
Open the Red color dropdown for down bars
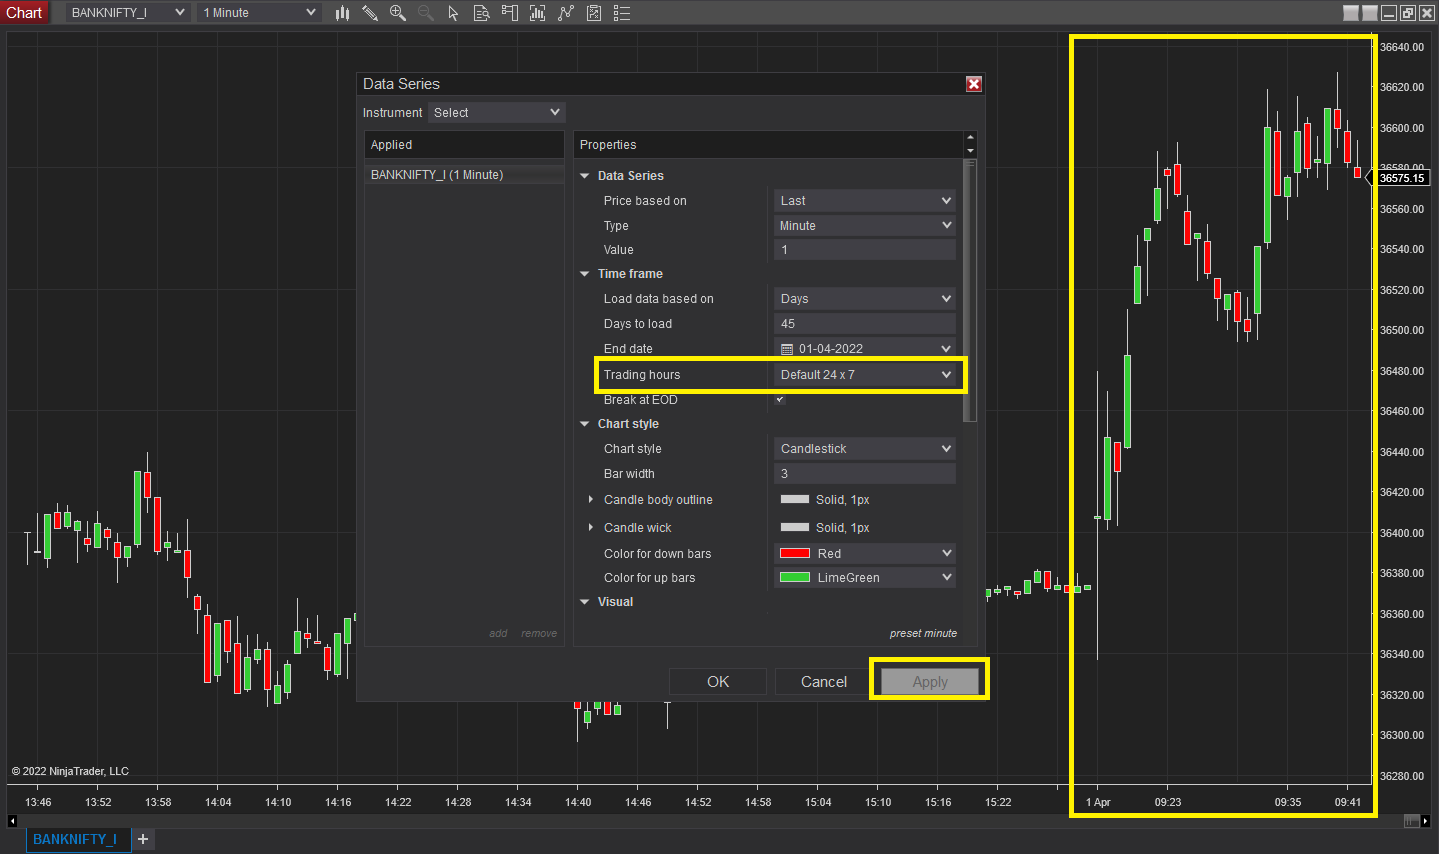[865, 554]
